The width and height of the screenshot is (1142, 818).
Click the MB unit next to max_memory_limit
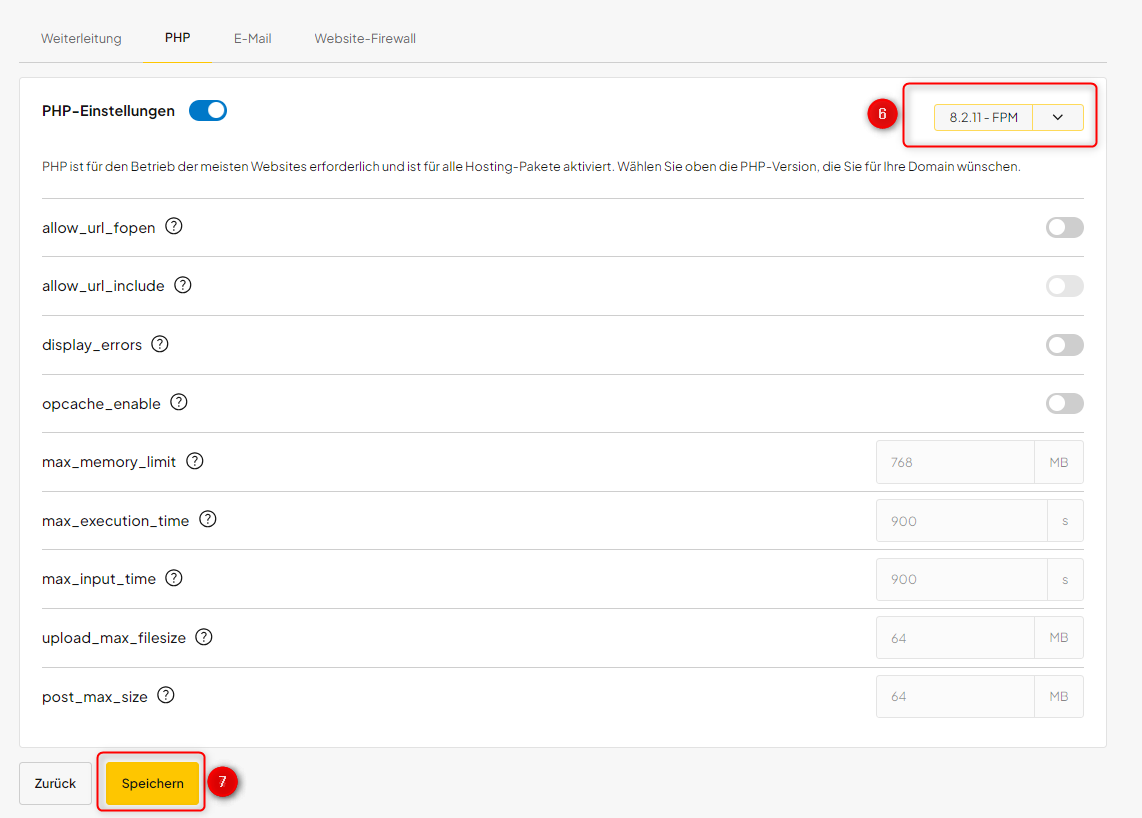coord(1058,462)
